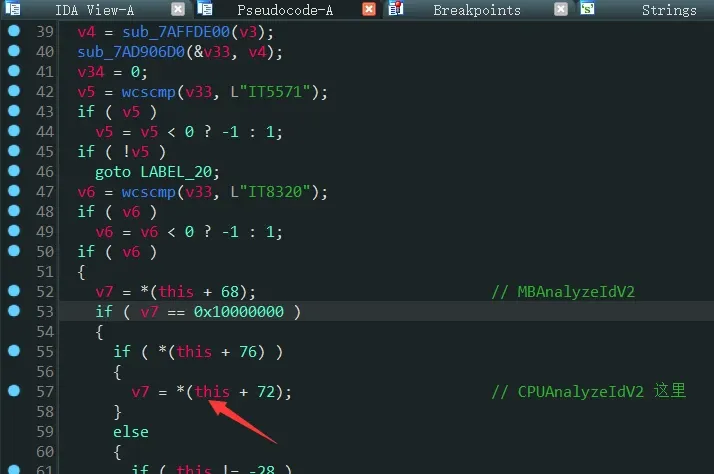Screen dimensions: 714x474
Task: Click !v5 condition on line 45
Action: pyautogui.click(x=136, y=152)
